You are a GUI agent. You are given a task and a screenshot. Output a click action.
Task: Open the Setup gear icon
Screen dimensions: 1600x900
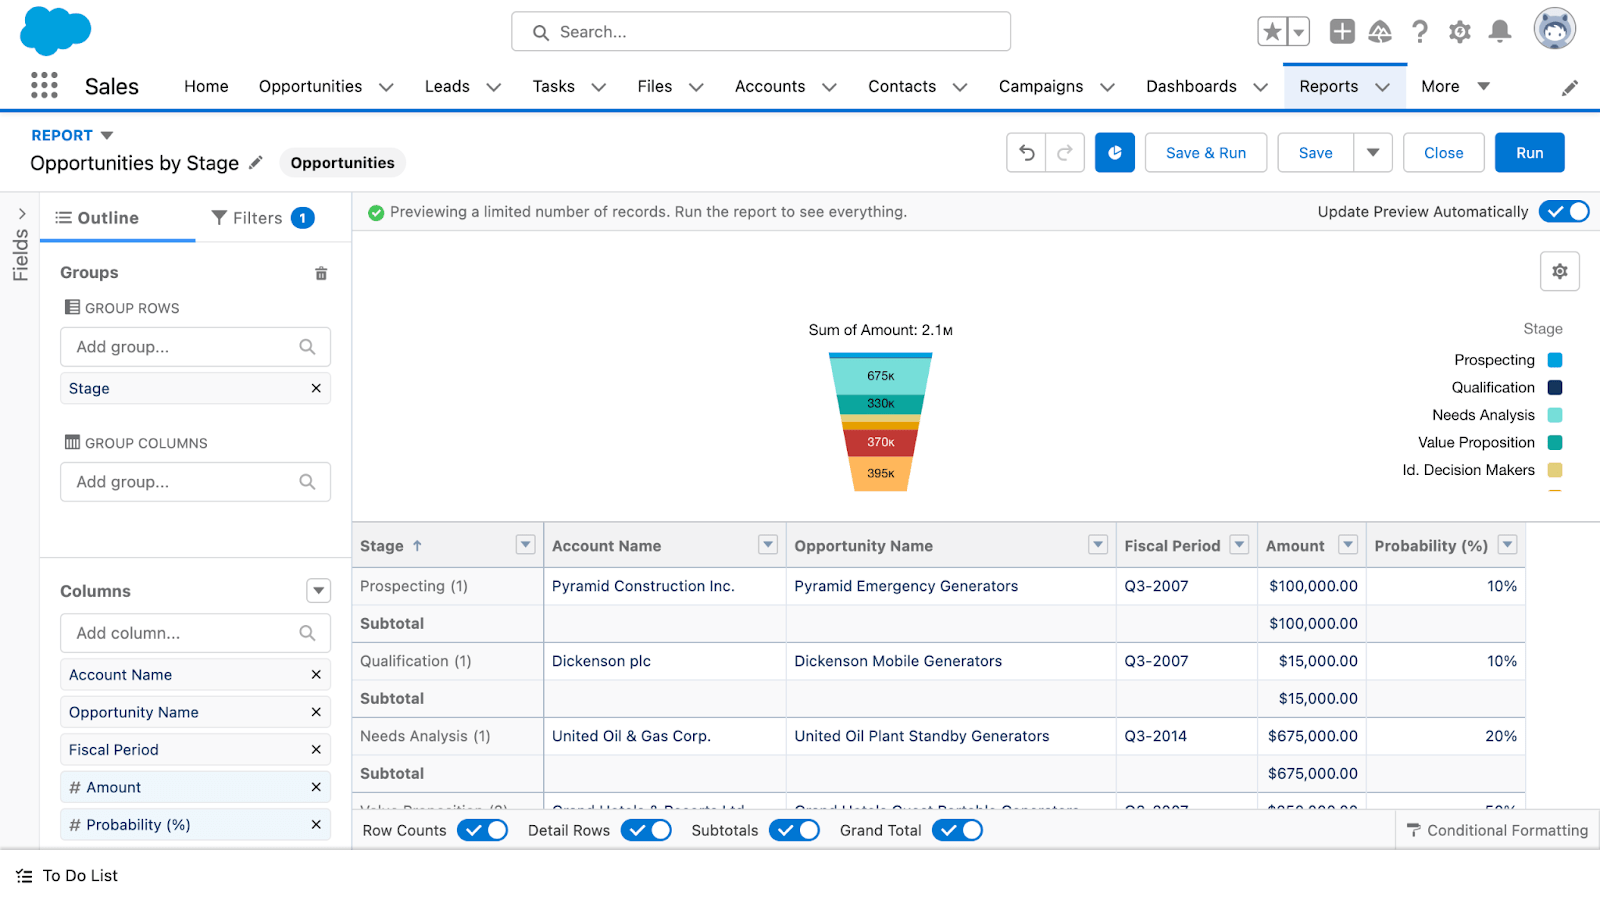coord(1460,32)
